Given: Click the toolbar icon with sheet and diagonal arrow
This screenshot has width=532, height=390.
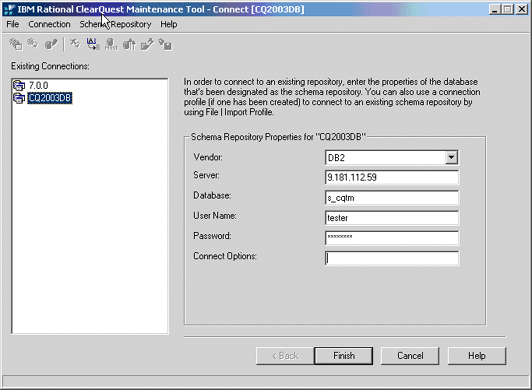Looking at the screenshot, I should [147, 44].
